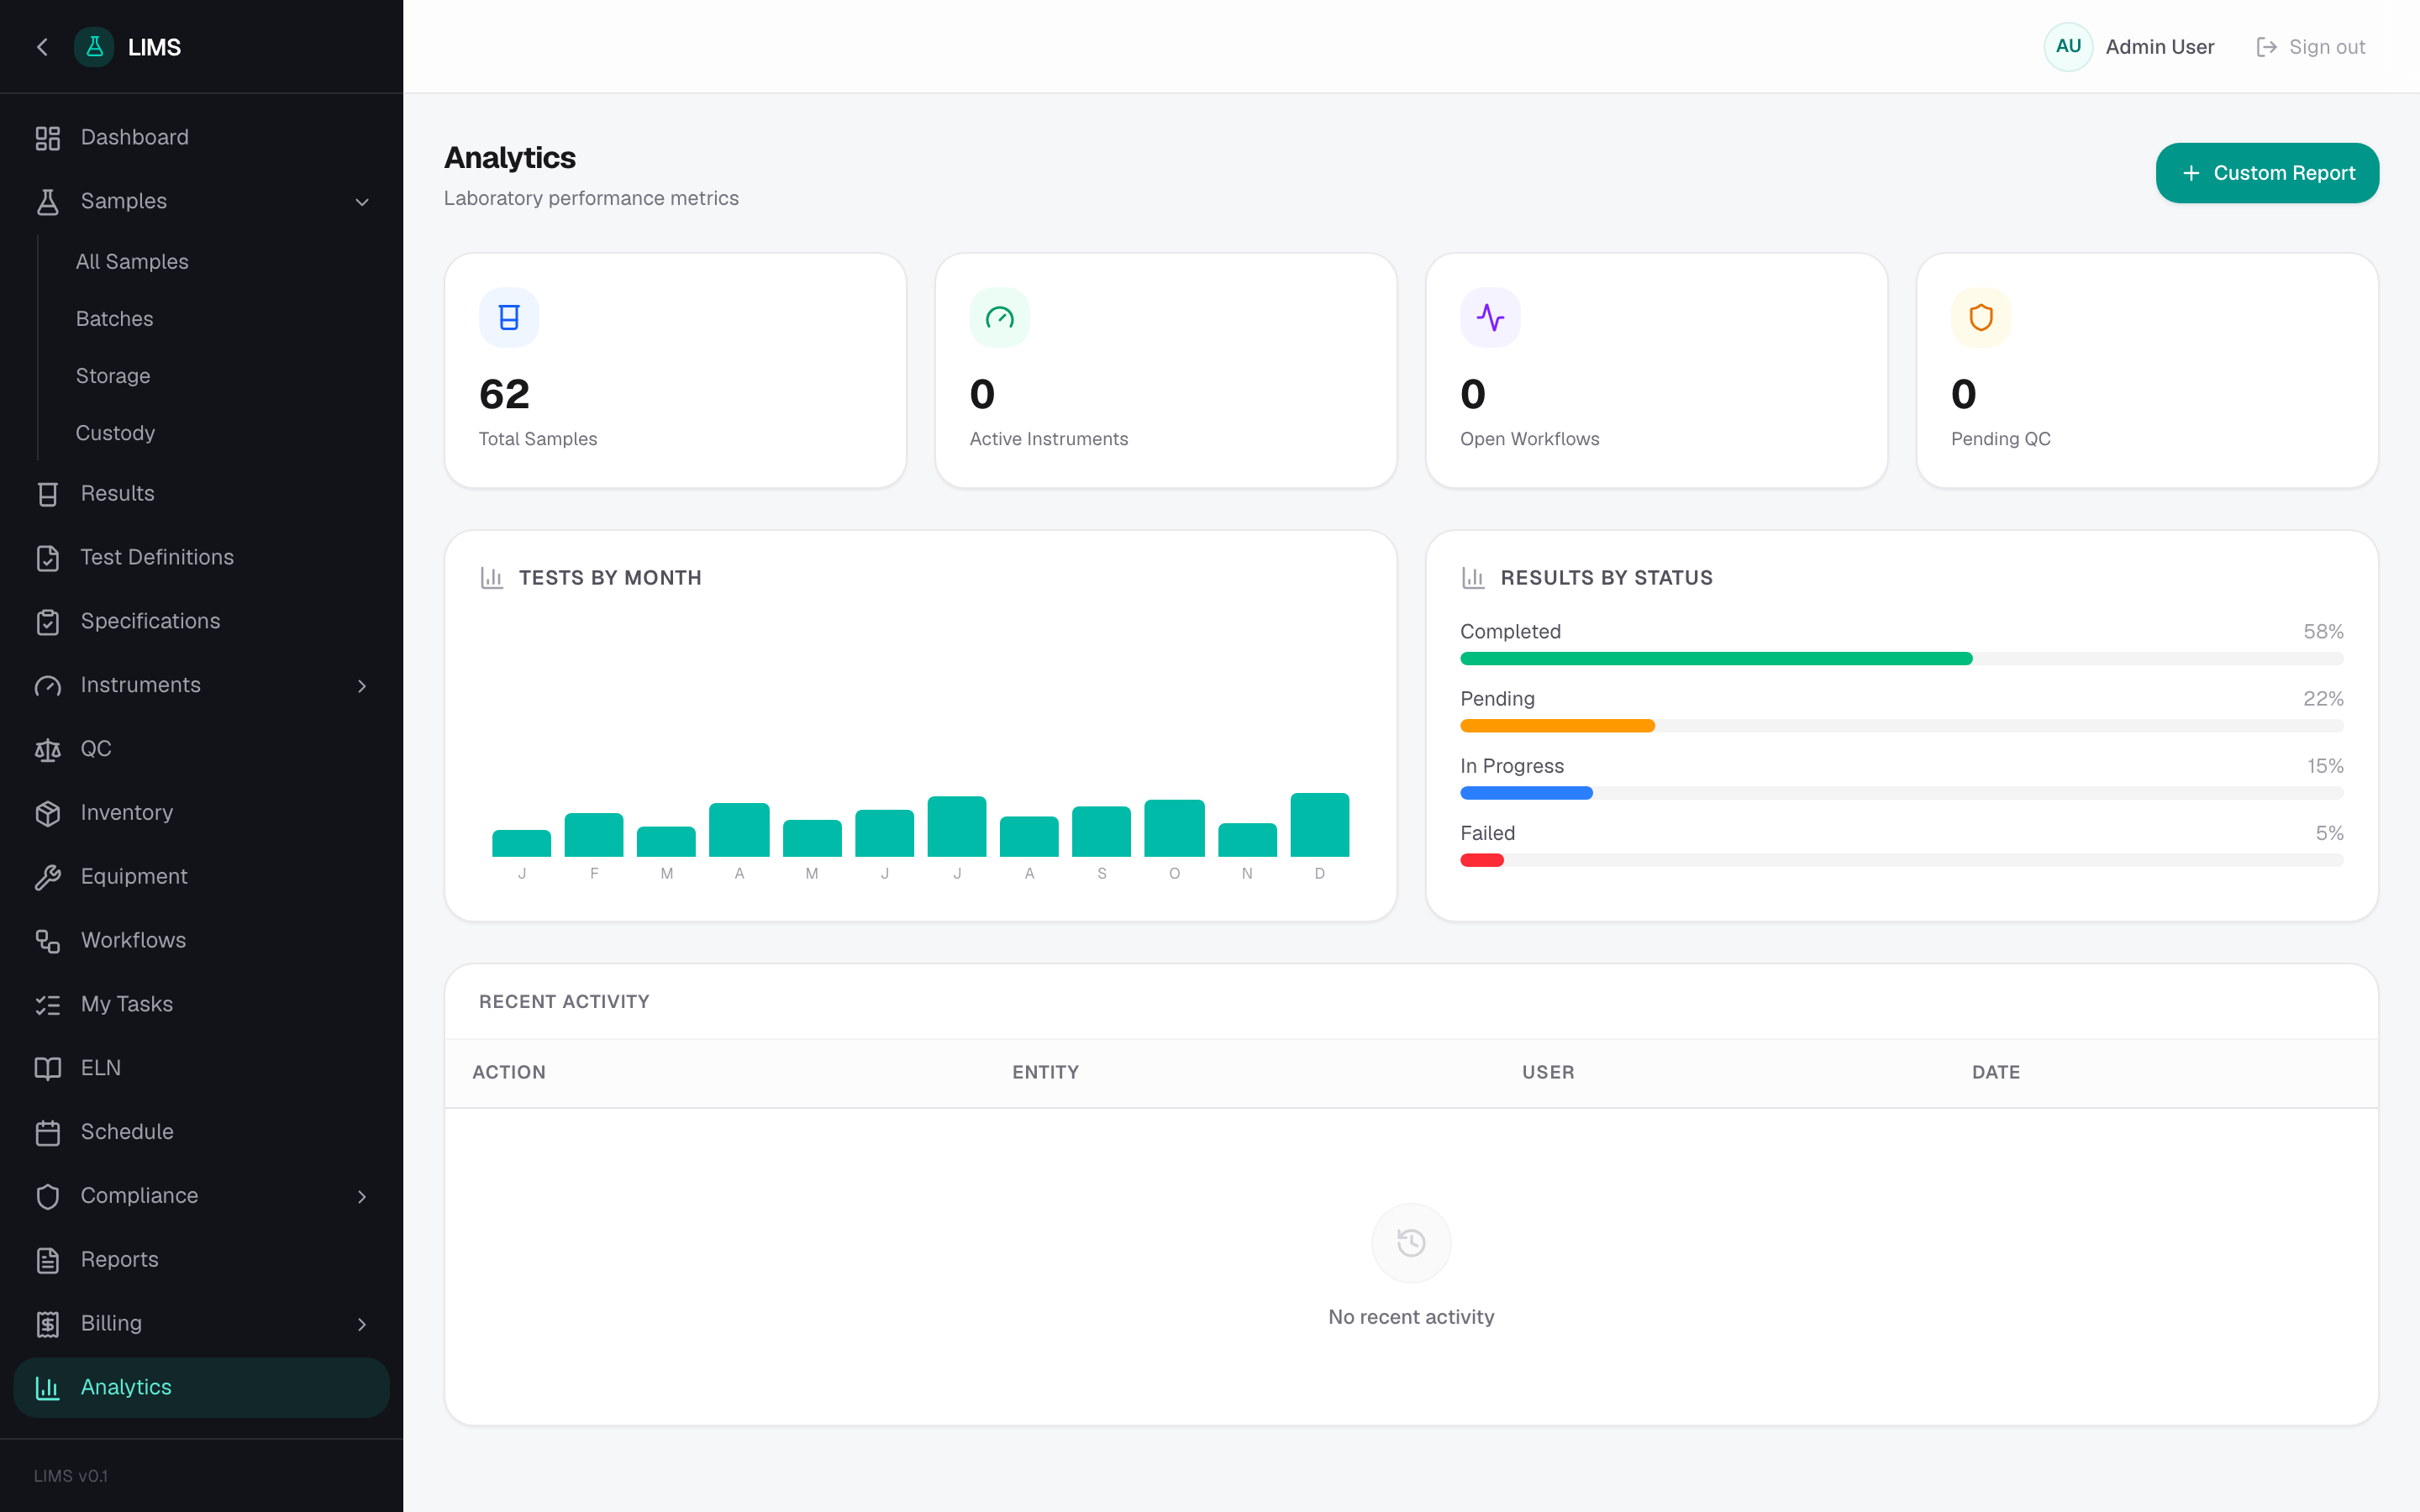Go to the Dashboard page
This screenshot has width=2420, height=1512.
pyautogui.click(x=201, y=138)
